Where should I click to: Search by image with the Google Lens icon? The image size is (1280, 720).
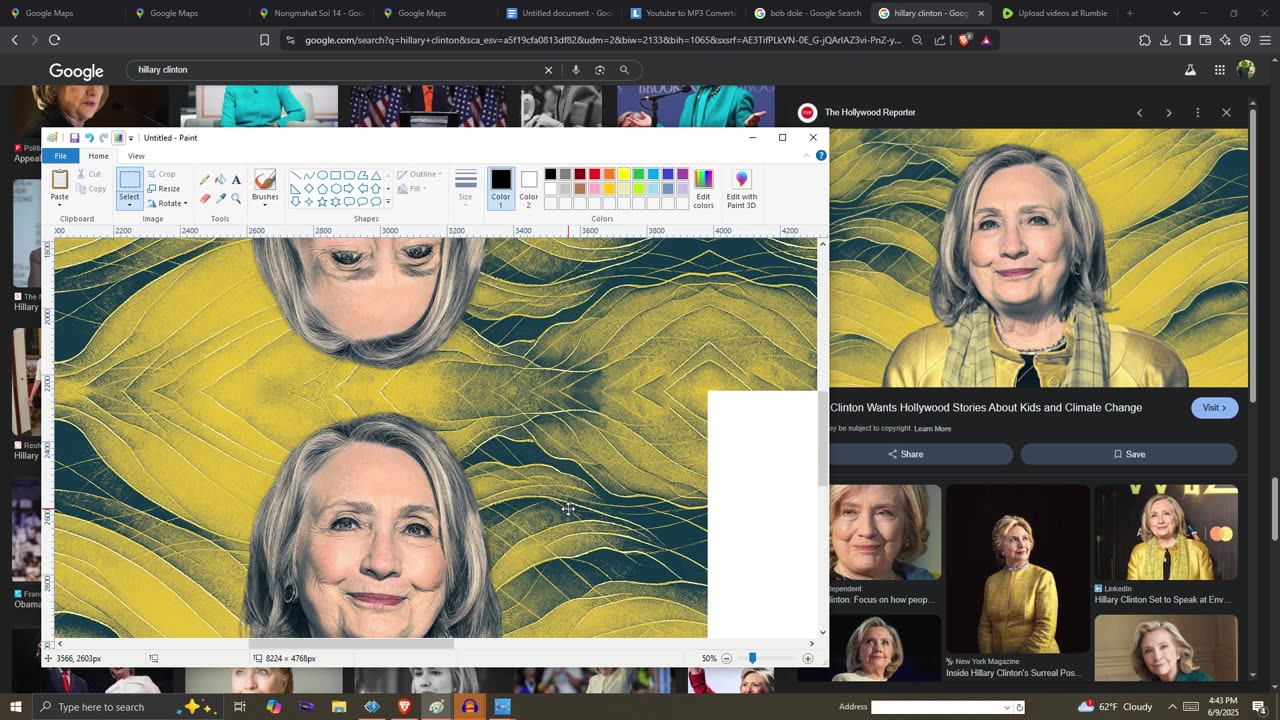click(600, 70)
